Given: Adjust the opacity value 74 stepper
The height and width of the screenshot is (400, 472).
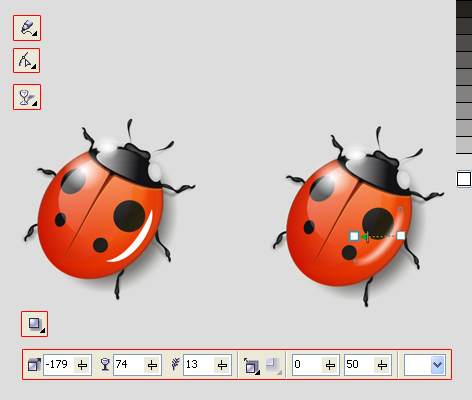Looking at the screenshot, I should pyautogui.click(x=152, y=365).
